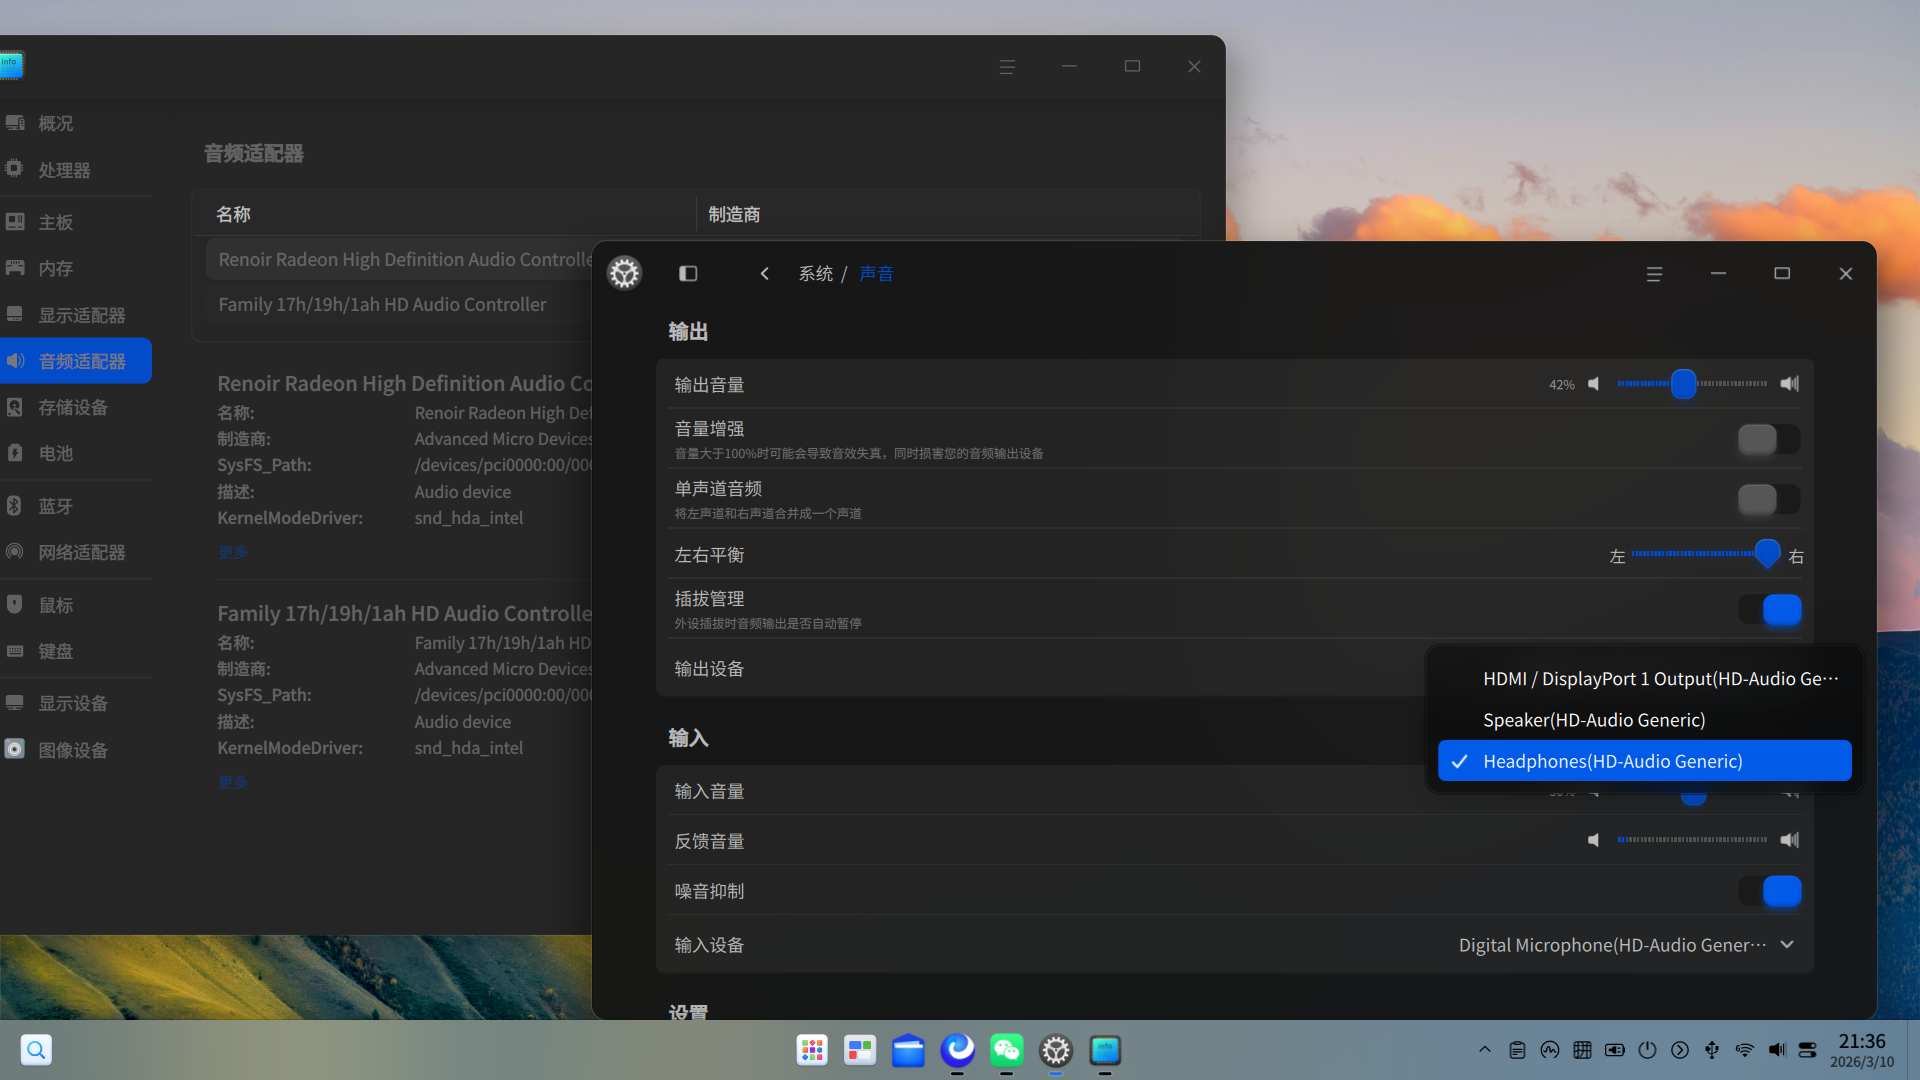Click 更多 under Renoir Radeon details

[233, 552]
